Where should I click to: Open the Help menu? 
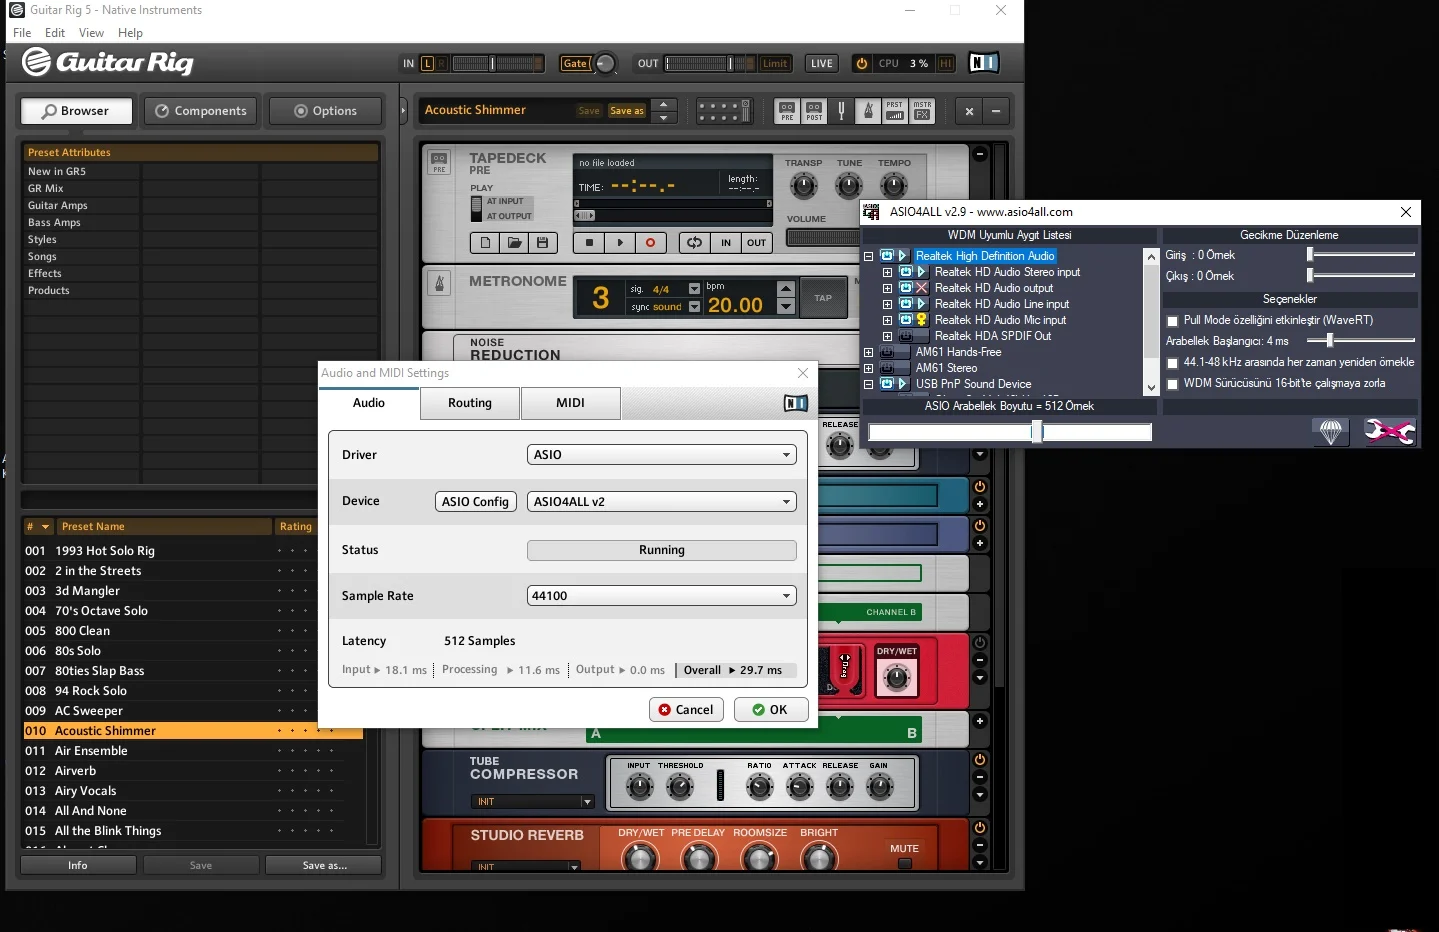[x=130, y=33]
